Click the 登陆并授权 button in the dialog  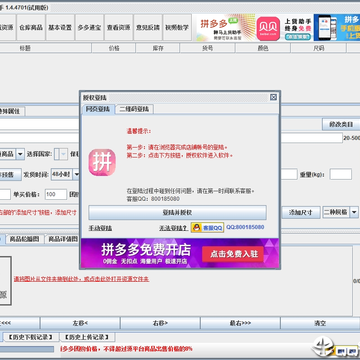[x=177, y=213]
